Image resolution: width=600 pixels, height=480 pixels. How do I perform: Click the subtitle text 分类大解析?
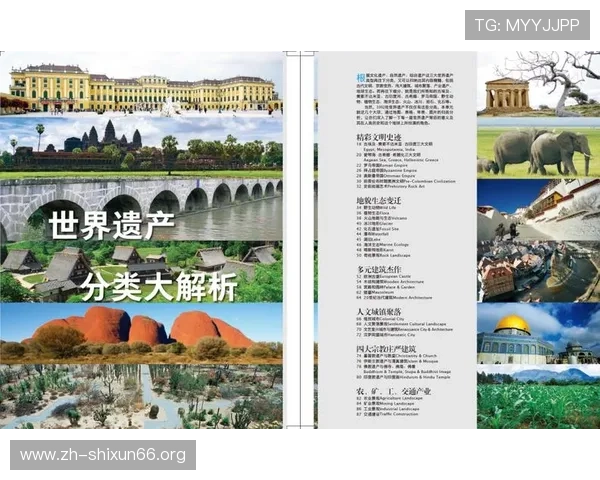coord(159,287)
